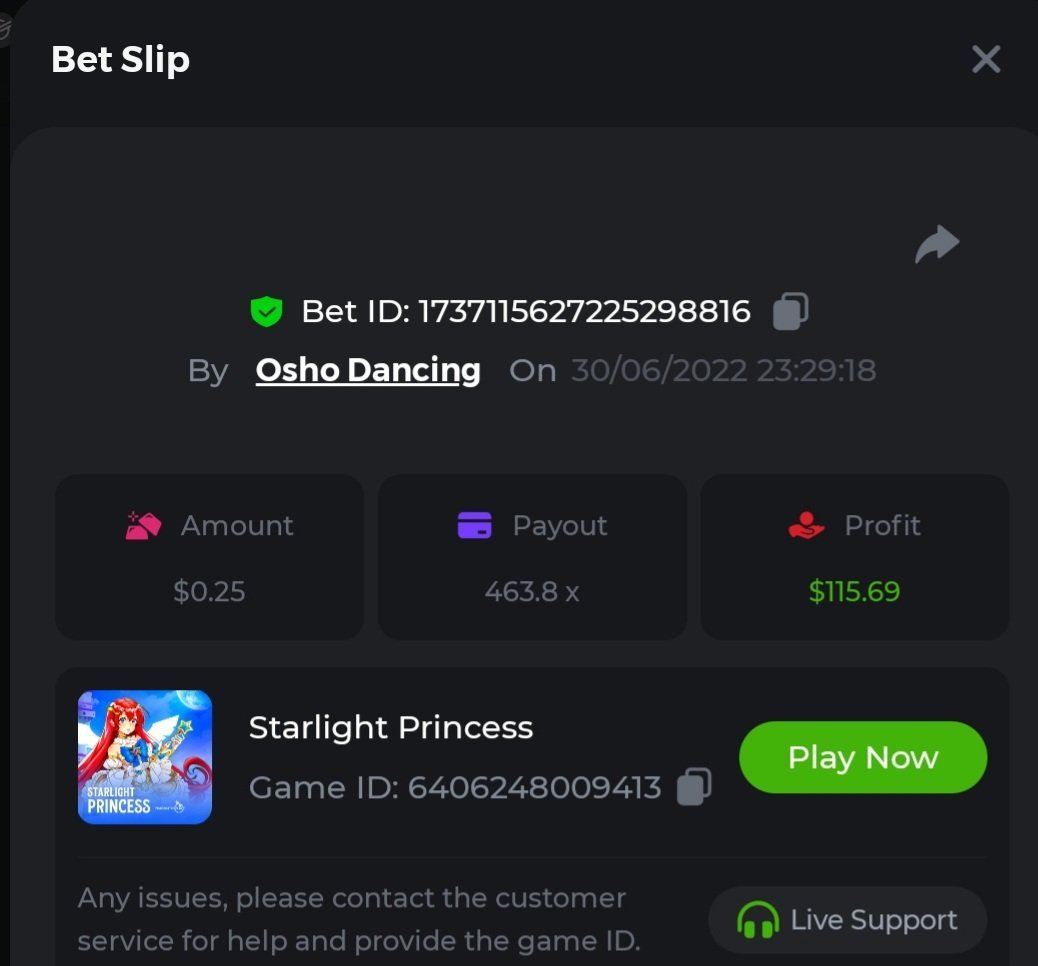
Task: Click the Game ID number text
Action: 534,788
